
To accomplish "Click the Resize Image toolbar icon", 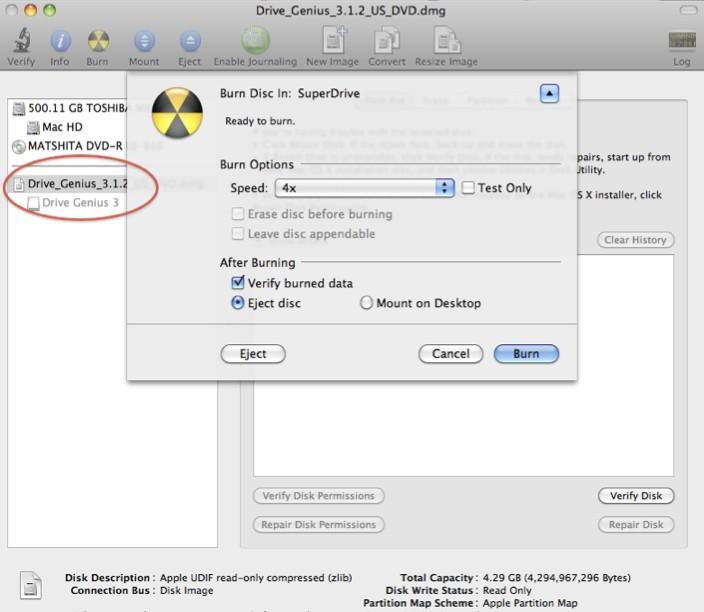I will pyautogui.click(x=447, y=40).
